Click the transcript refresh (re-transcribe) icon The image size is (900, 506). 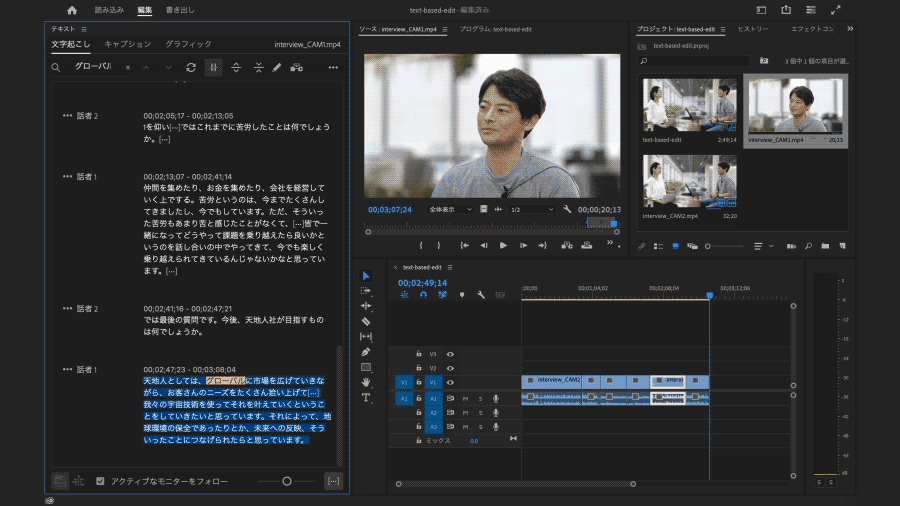click(191, 68)
